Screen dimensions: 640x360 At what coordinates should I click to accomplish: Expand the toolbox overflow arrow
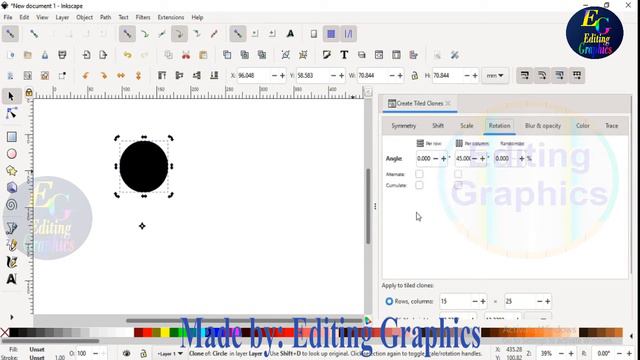[x=11, y=317]
